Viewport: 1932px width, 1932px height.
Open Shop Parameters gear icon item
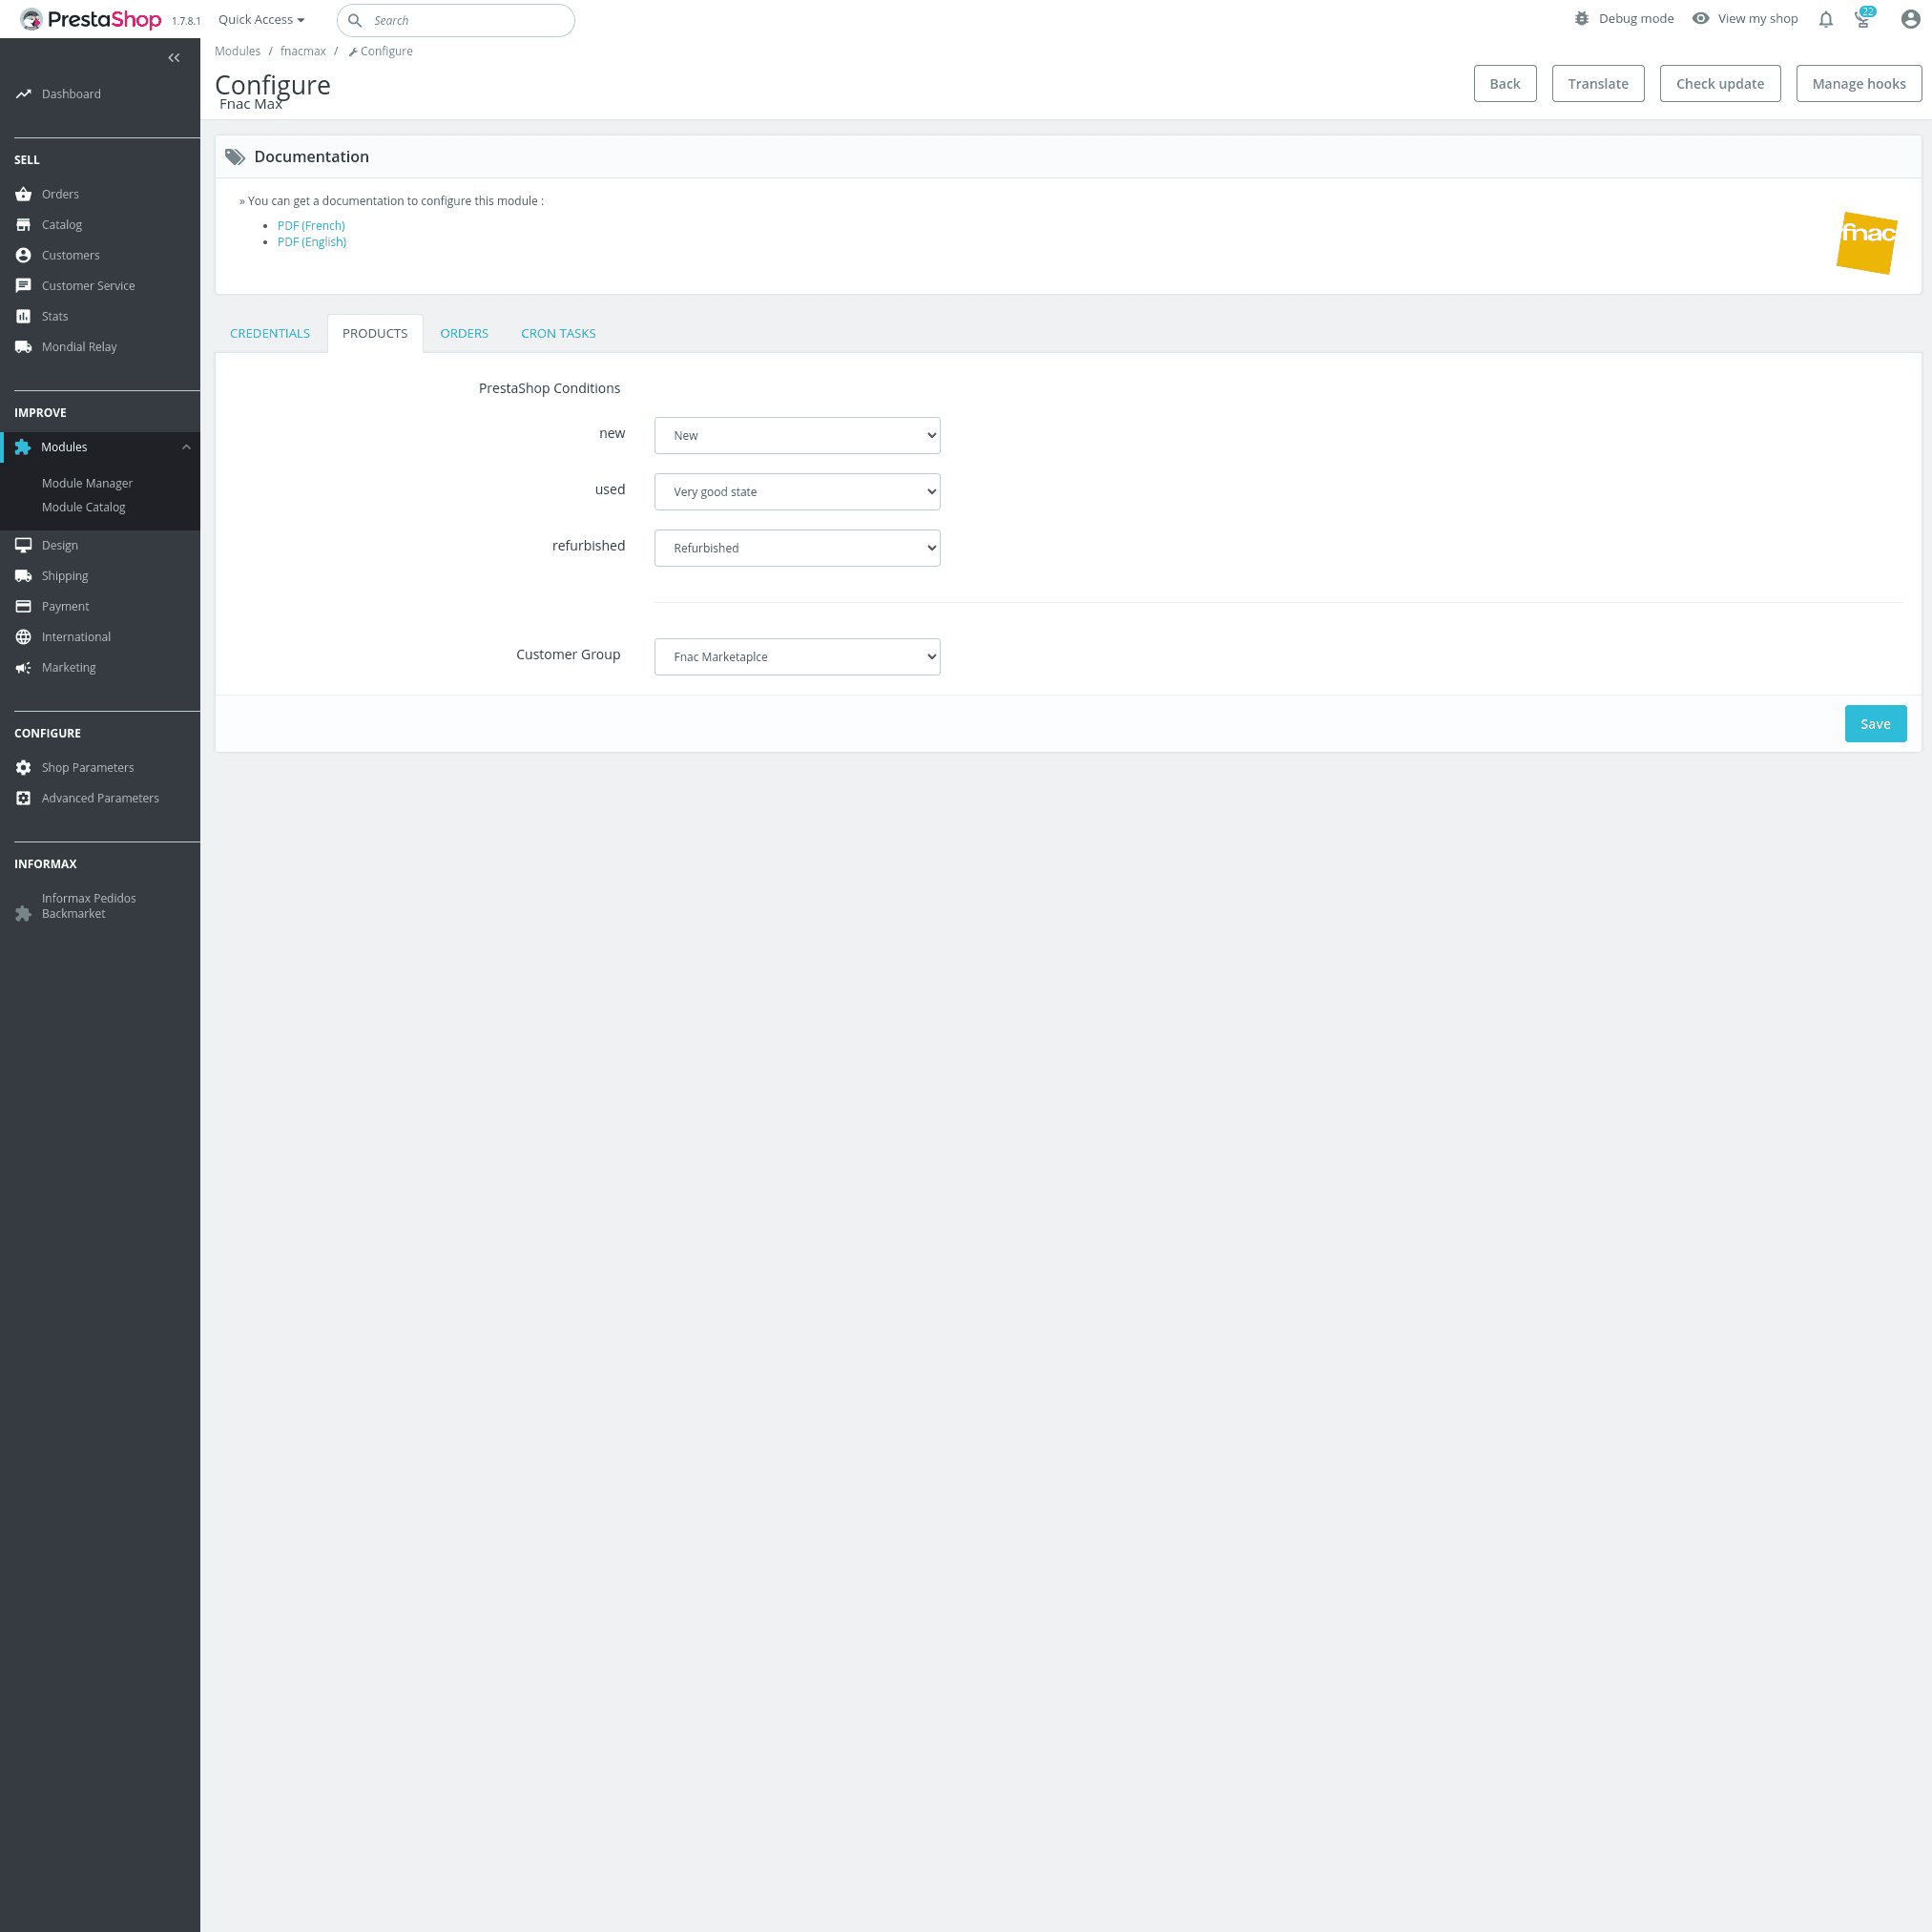tap(24, 767)
